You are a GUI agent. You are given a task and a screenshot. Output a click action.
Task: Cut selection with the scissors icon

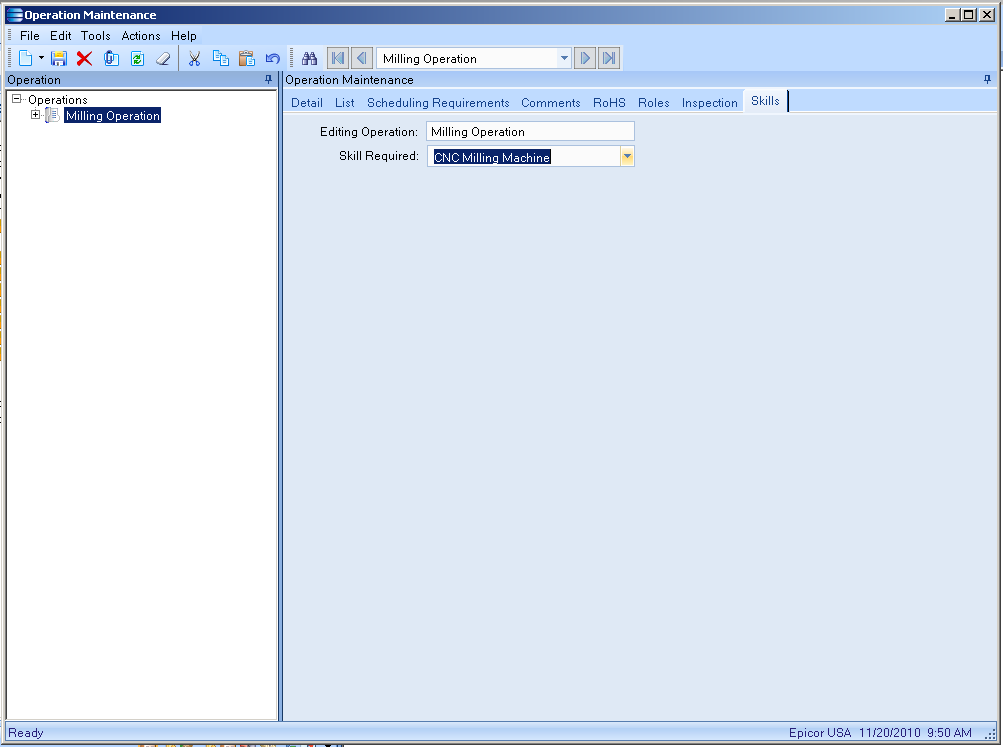[x=194, y=59]
